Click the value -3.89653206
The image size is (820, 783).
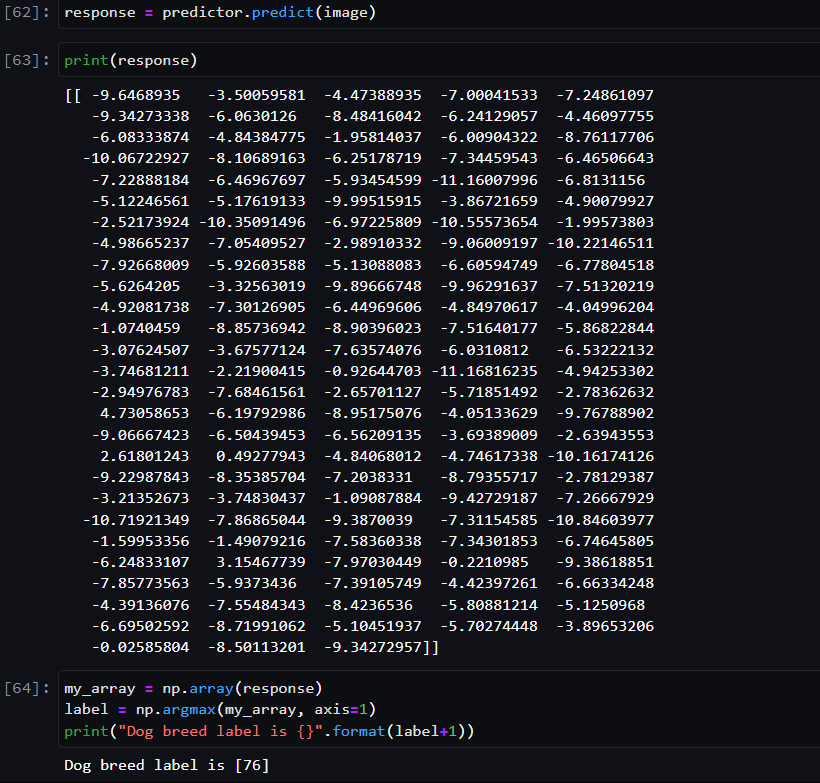pyautogui.click(x=605, y=626)
